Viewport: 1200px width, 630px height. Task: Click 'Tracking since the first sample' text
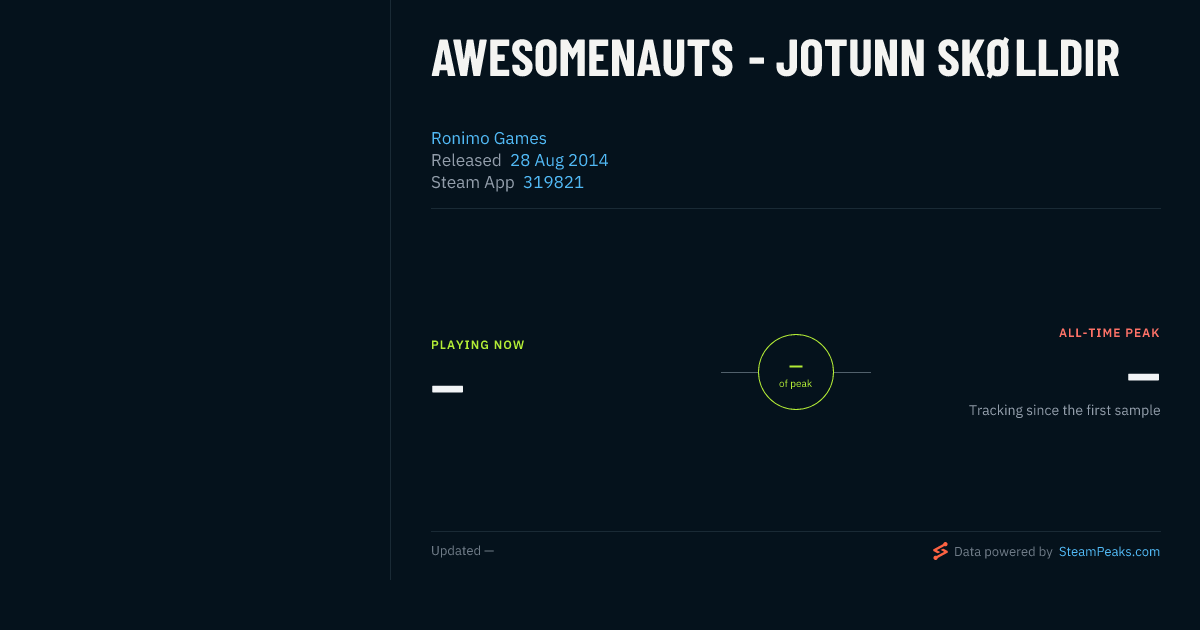click(x=1064, y=410)
